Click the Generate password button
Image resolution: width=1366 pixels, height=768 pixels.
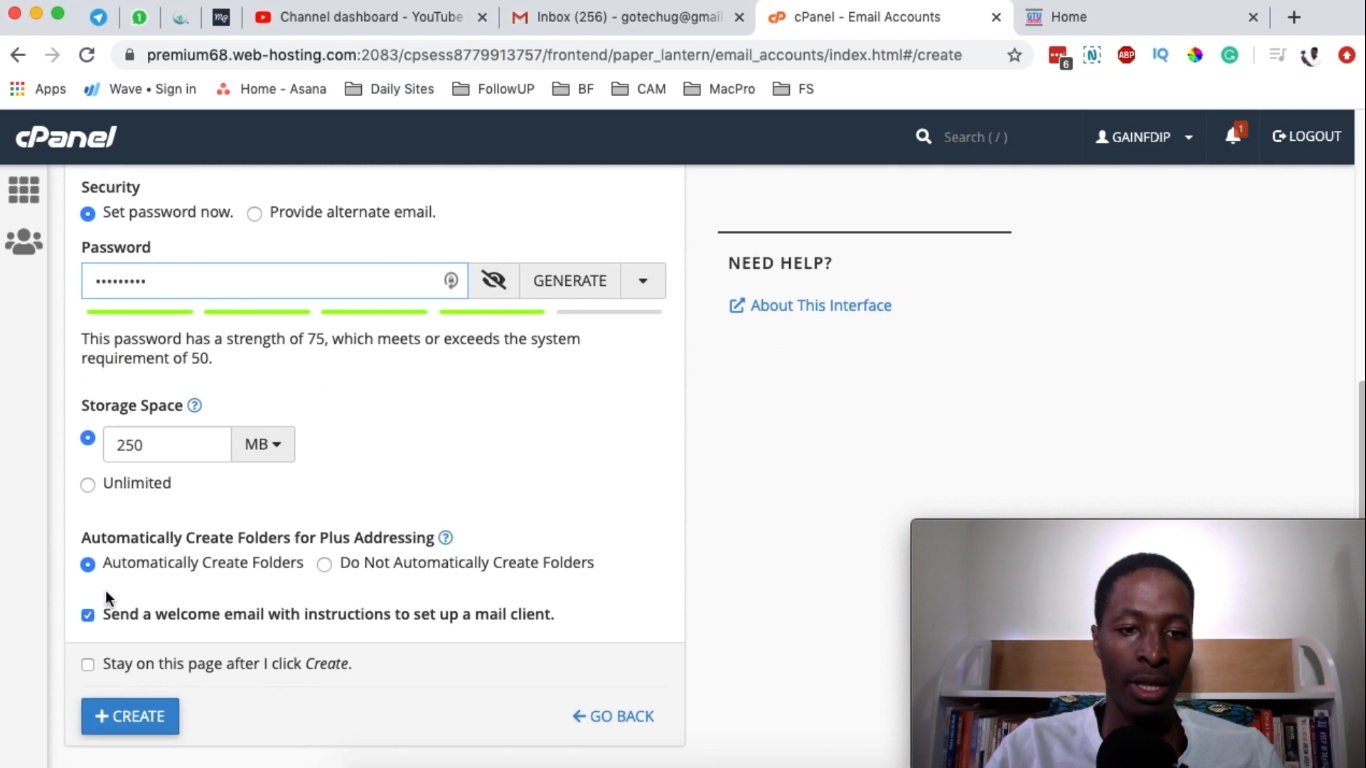click(570, 281)
